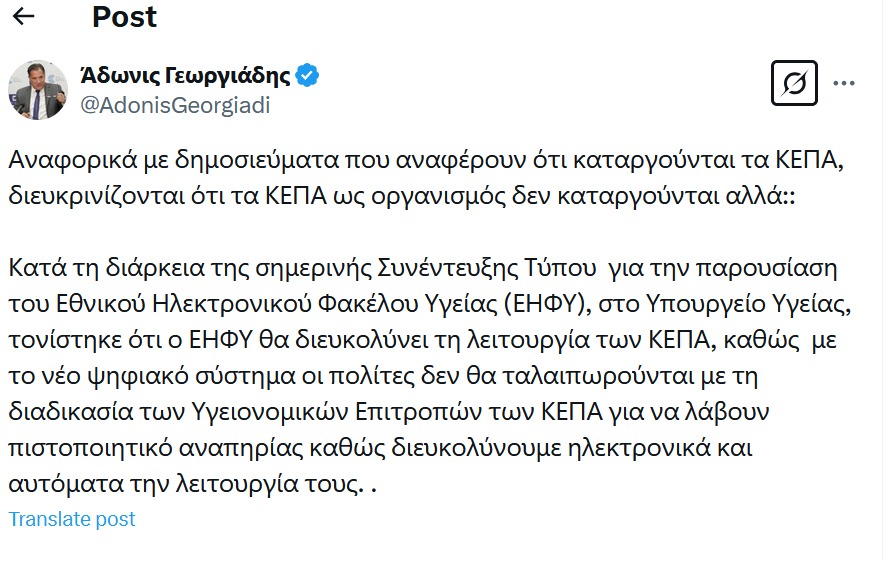Screen dimensions: 891x561
Task: Open the Grok explain post icon
Action: pyautogui.click(x=795, y=83)
